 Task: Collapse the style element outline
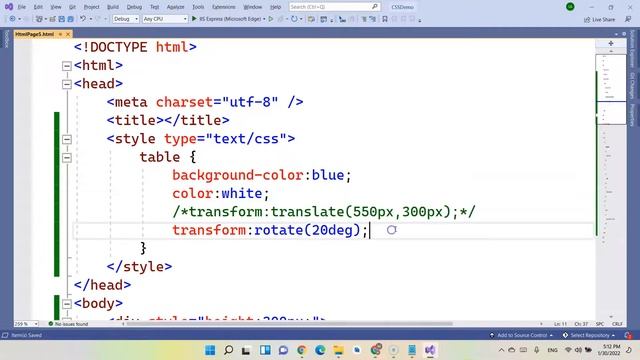(x=67, y=139)
